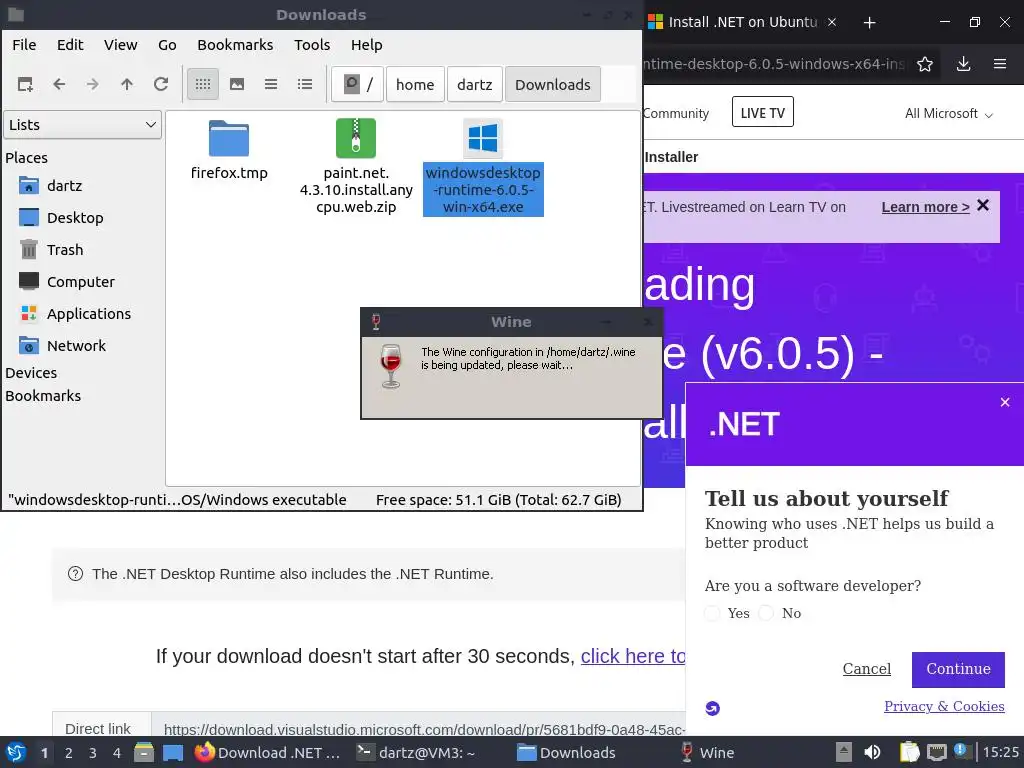This screenshot has width=1024, height=768.
Task: Switch to compact list view mode
Action: point(271,84)
